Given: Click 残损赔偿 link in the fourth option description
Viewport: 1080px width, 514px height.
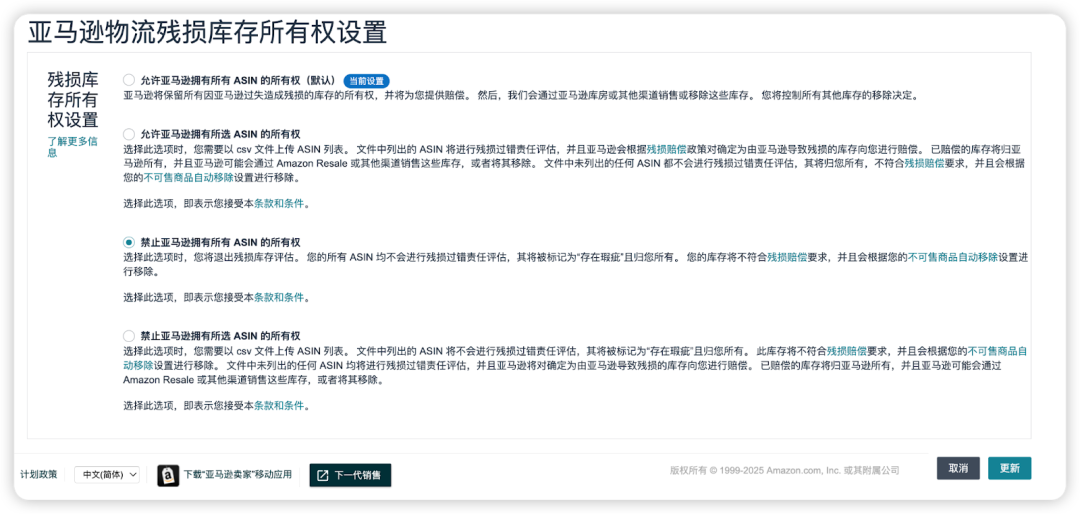Looking at the screenshot, I should tap(847, 351).
